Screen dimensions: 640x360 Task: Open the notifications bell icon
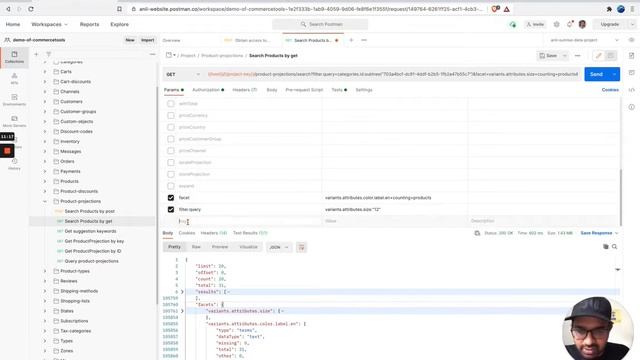tap(570, 24)
